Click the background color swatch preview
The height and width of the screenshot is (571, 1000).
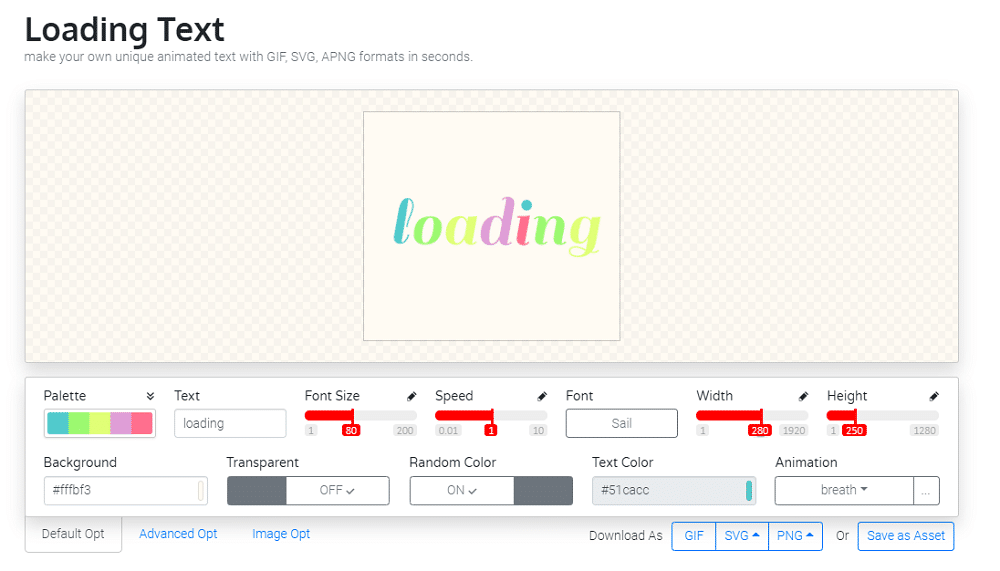tap(201, 490)
